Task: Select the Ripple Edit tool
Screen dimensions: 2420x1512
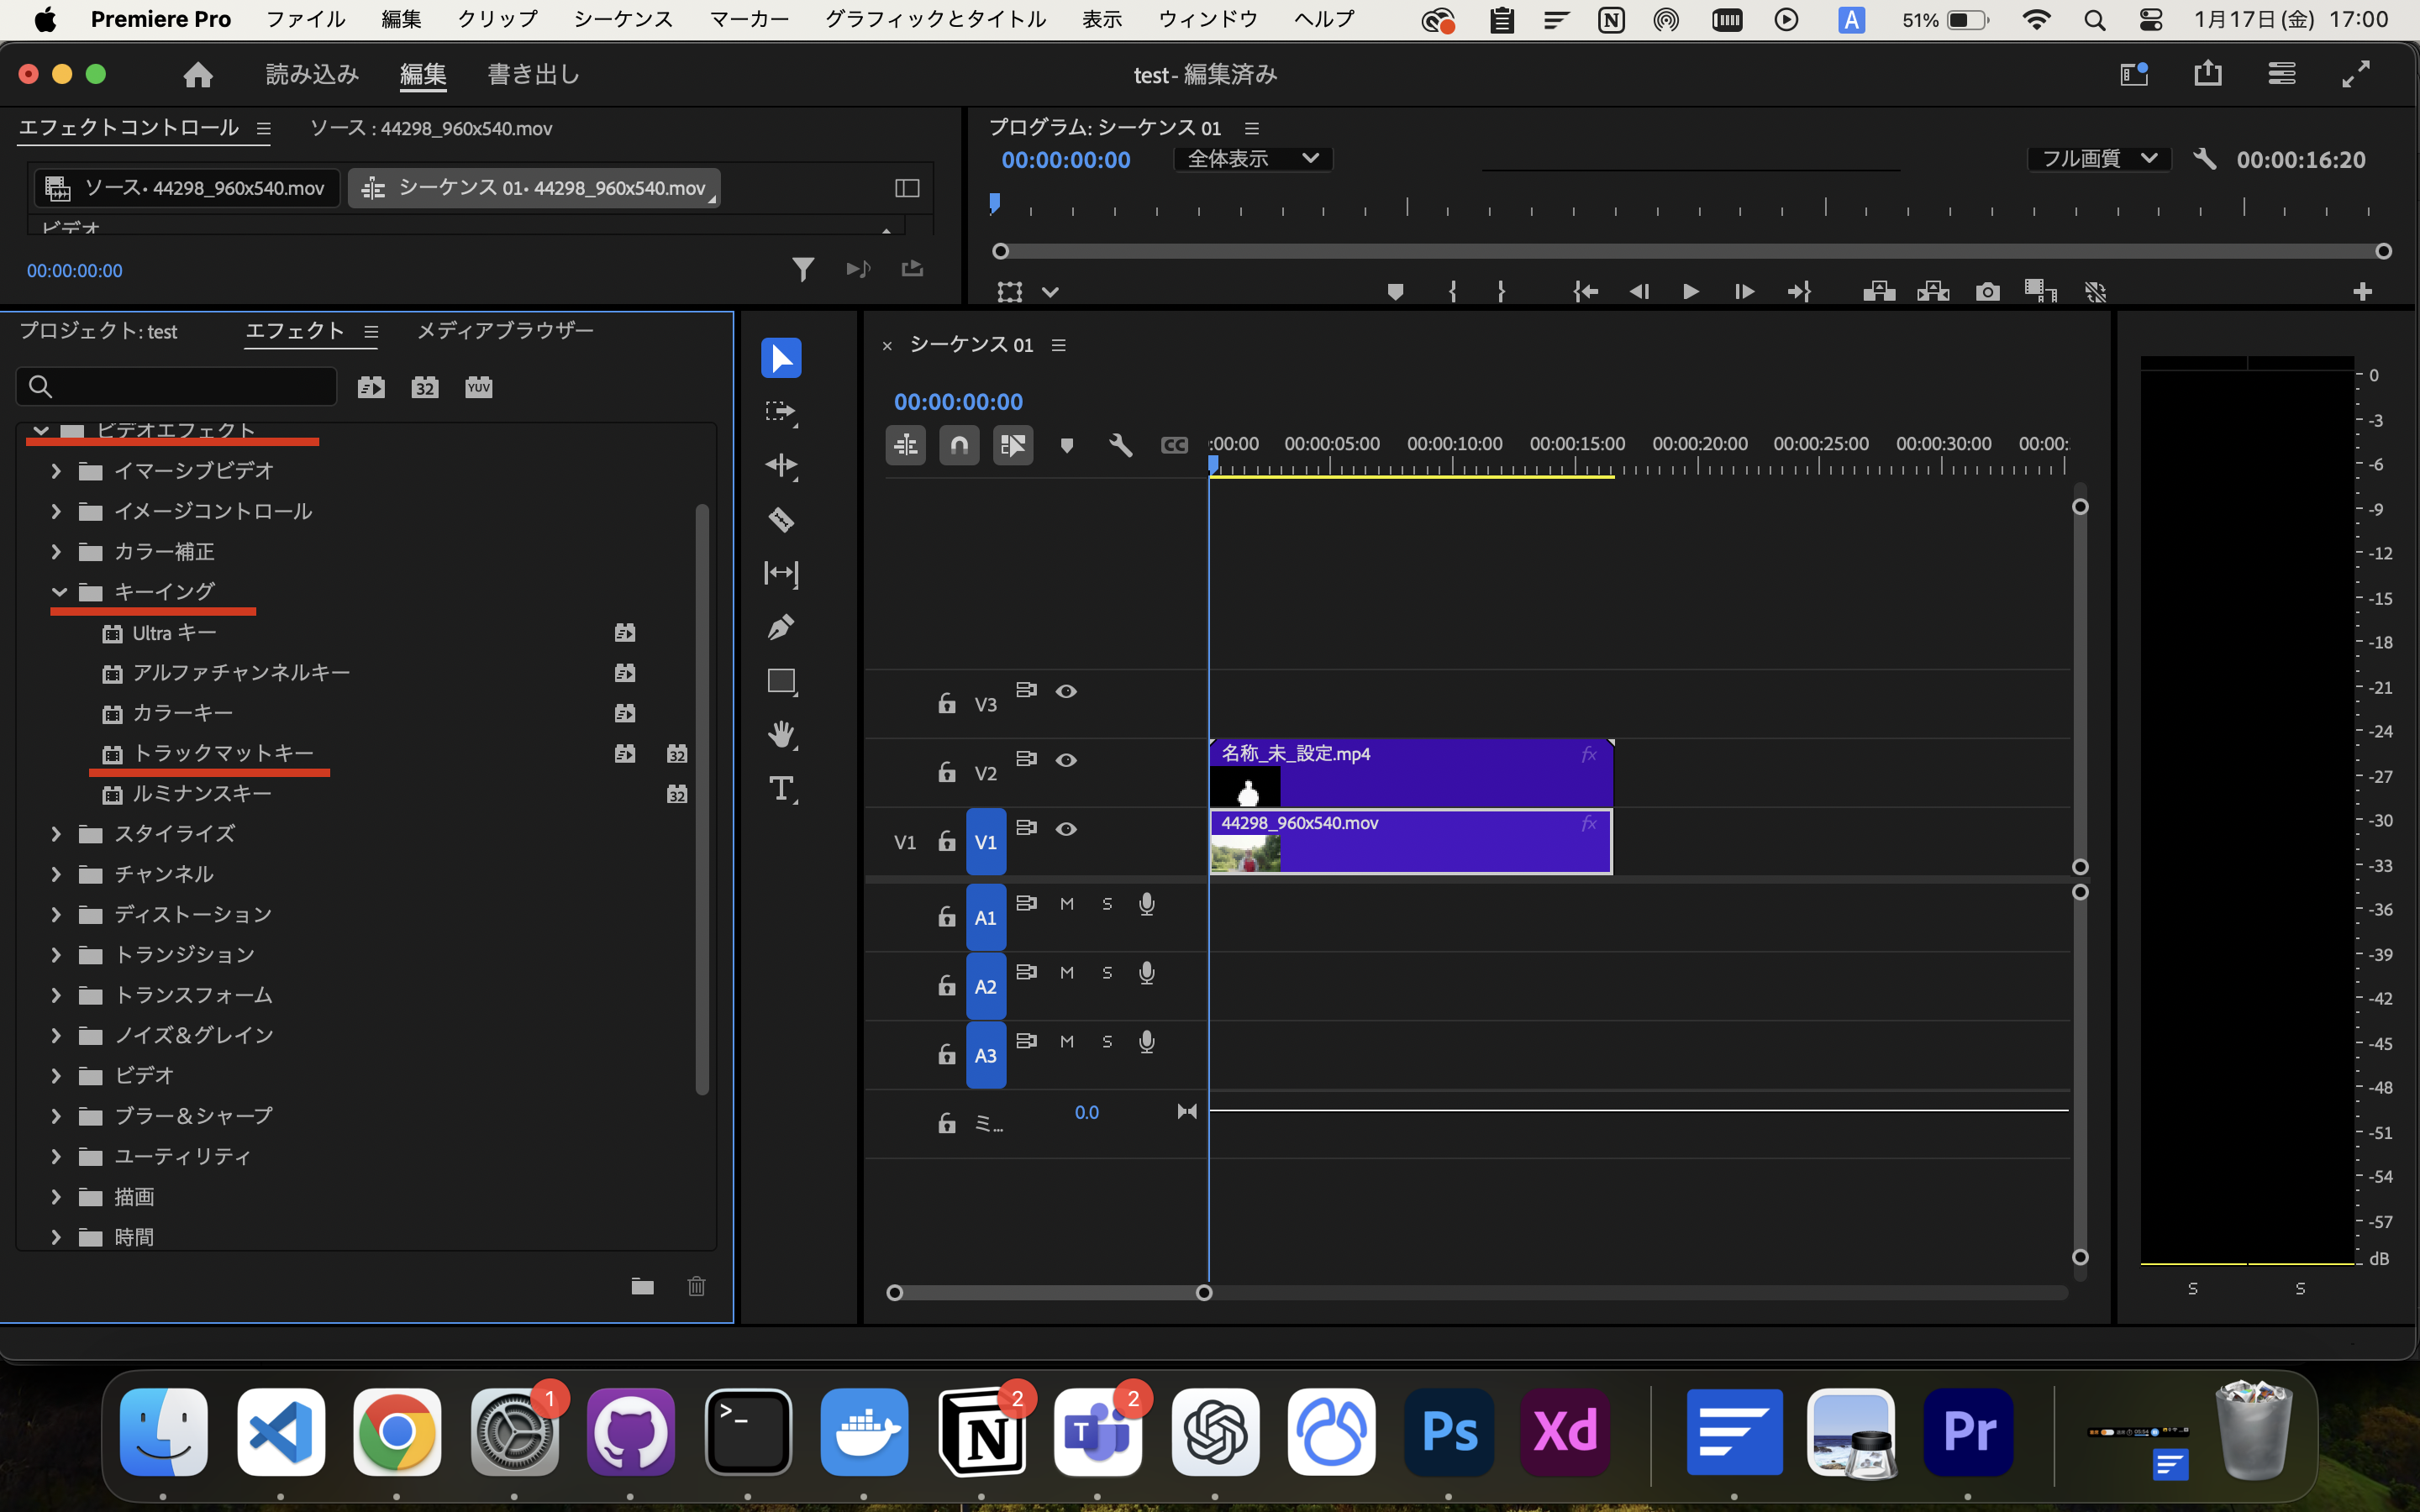Action: click(x=781, y=466)
